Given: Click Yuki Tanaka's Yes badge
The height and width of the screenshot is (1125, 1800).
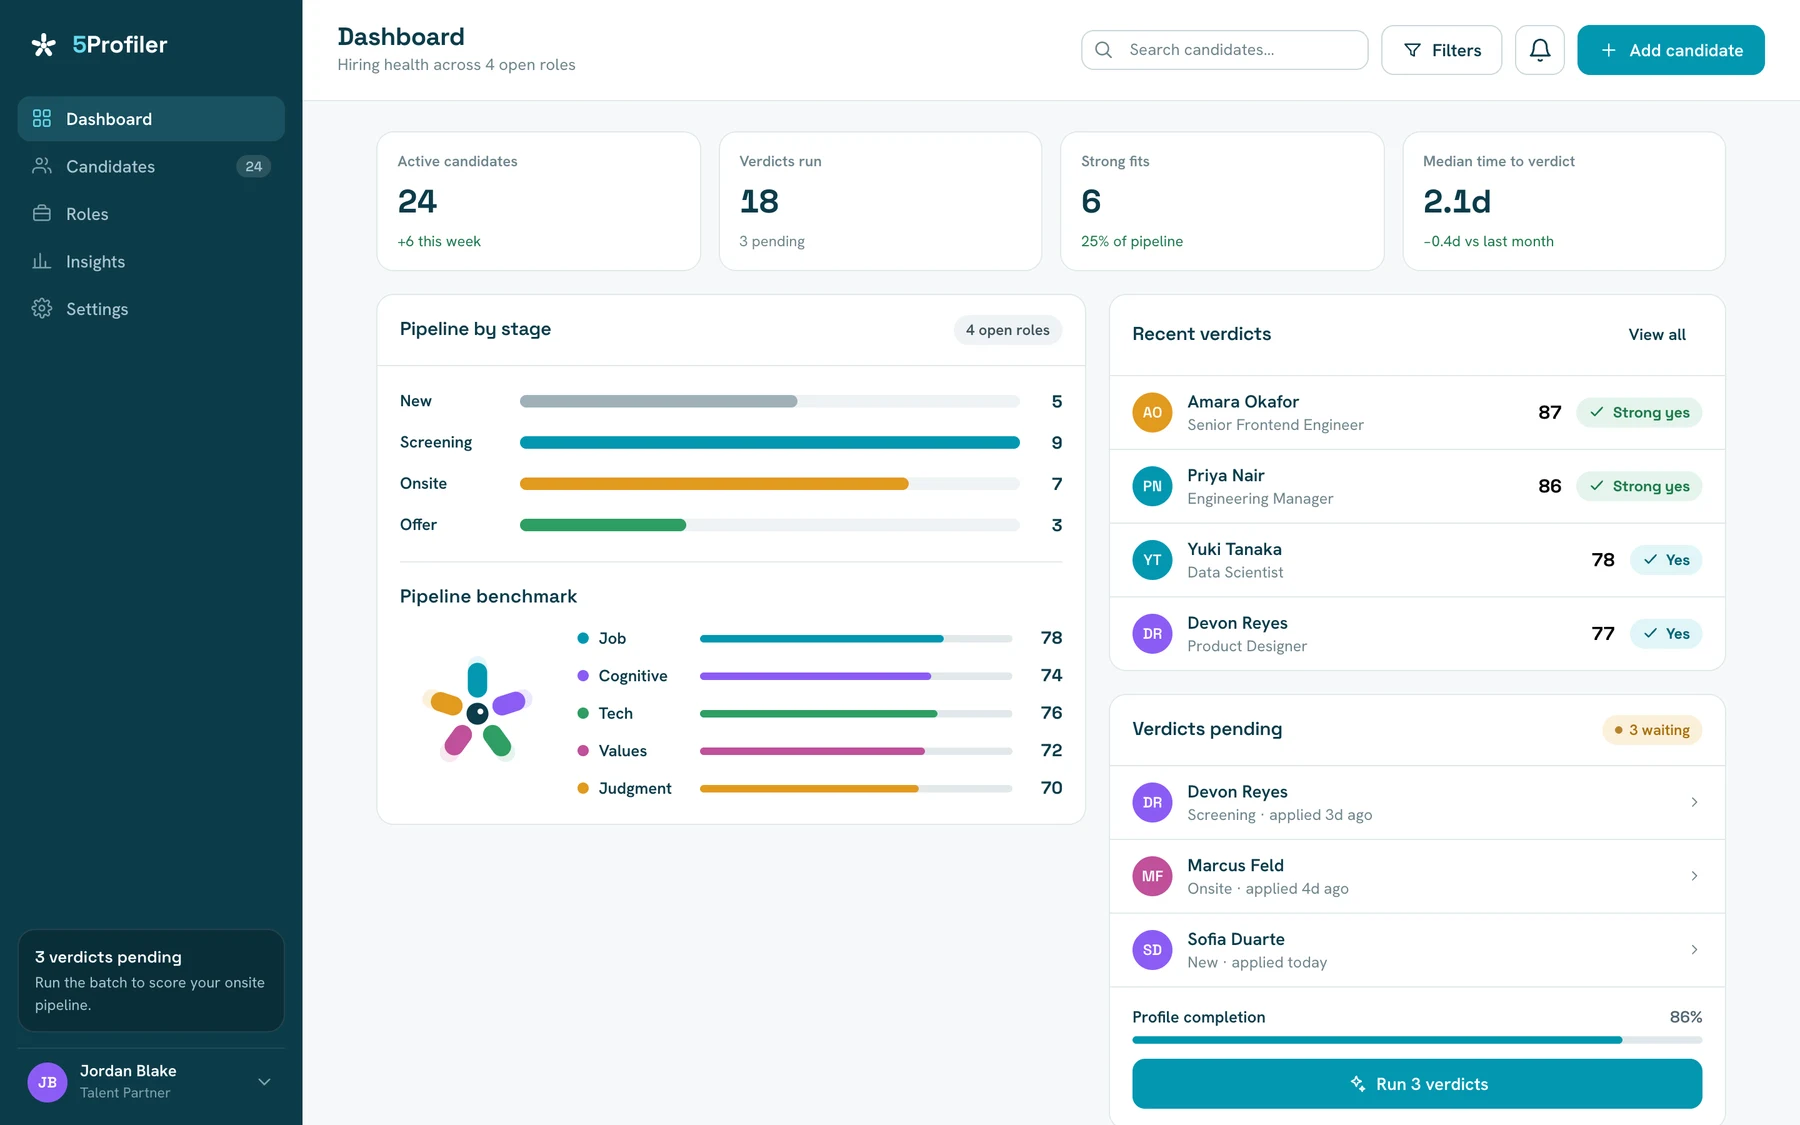Looking at the screenshot, I should 1666,560.
